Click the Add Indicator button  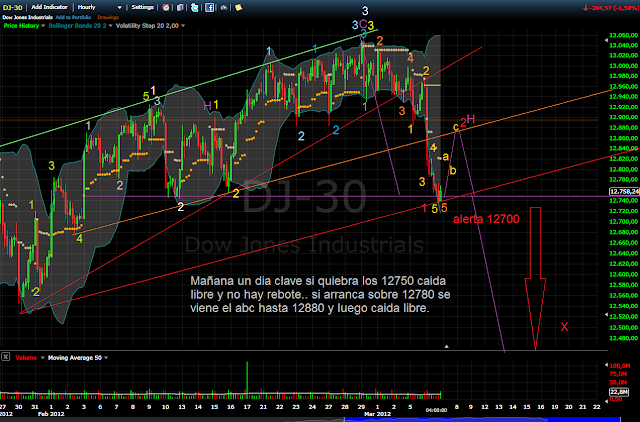click(x=49, y=7)
